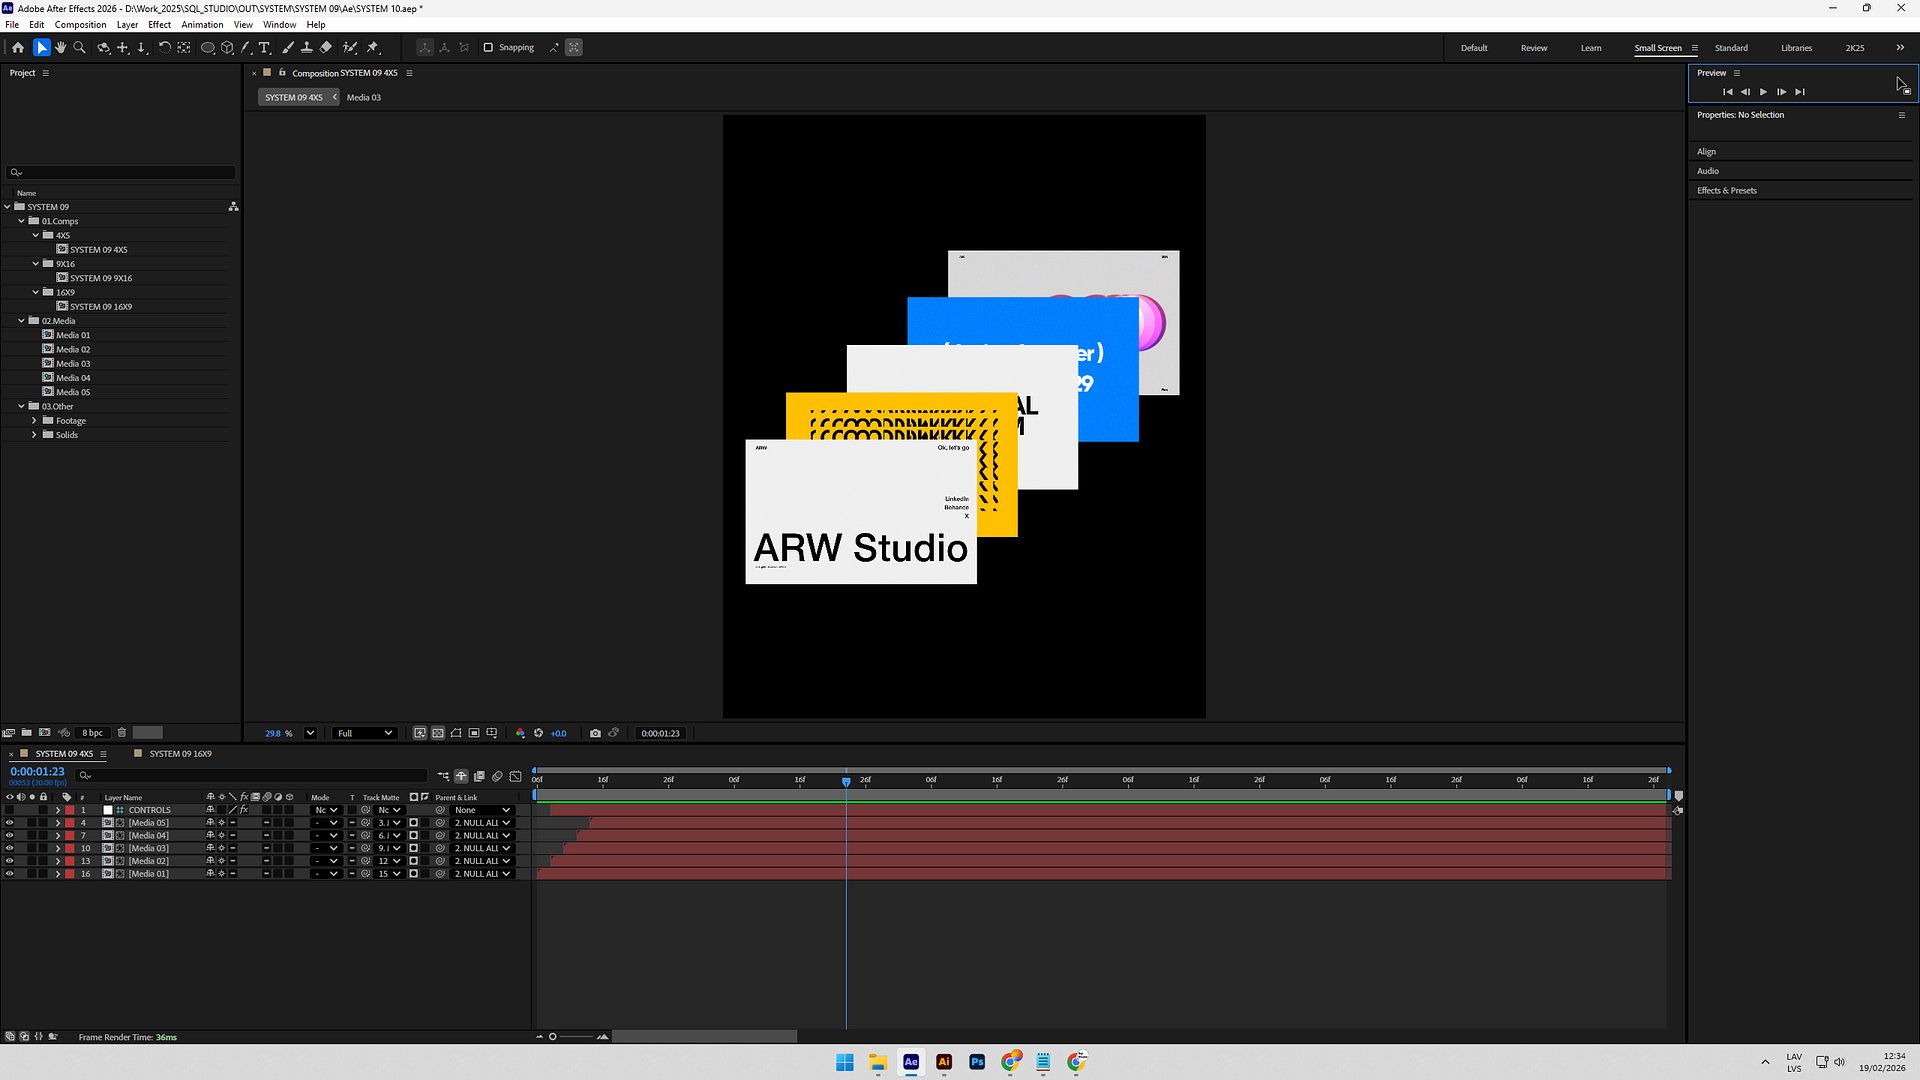Viewport: 1920px width, 1080px height.
Task: Play the composition preview
Action: point(1763,92)
